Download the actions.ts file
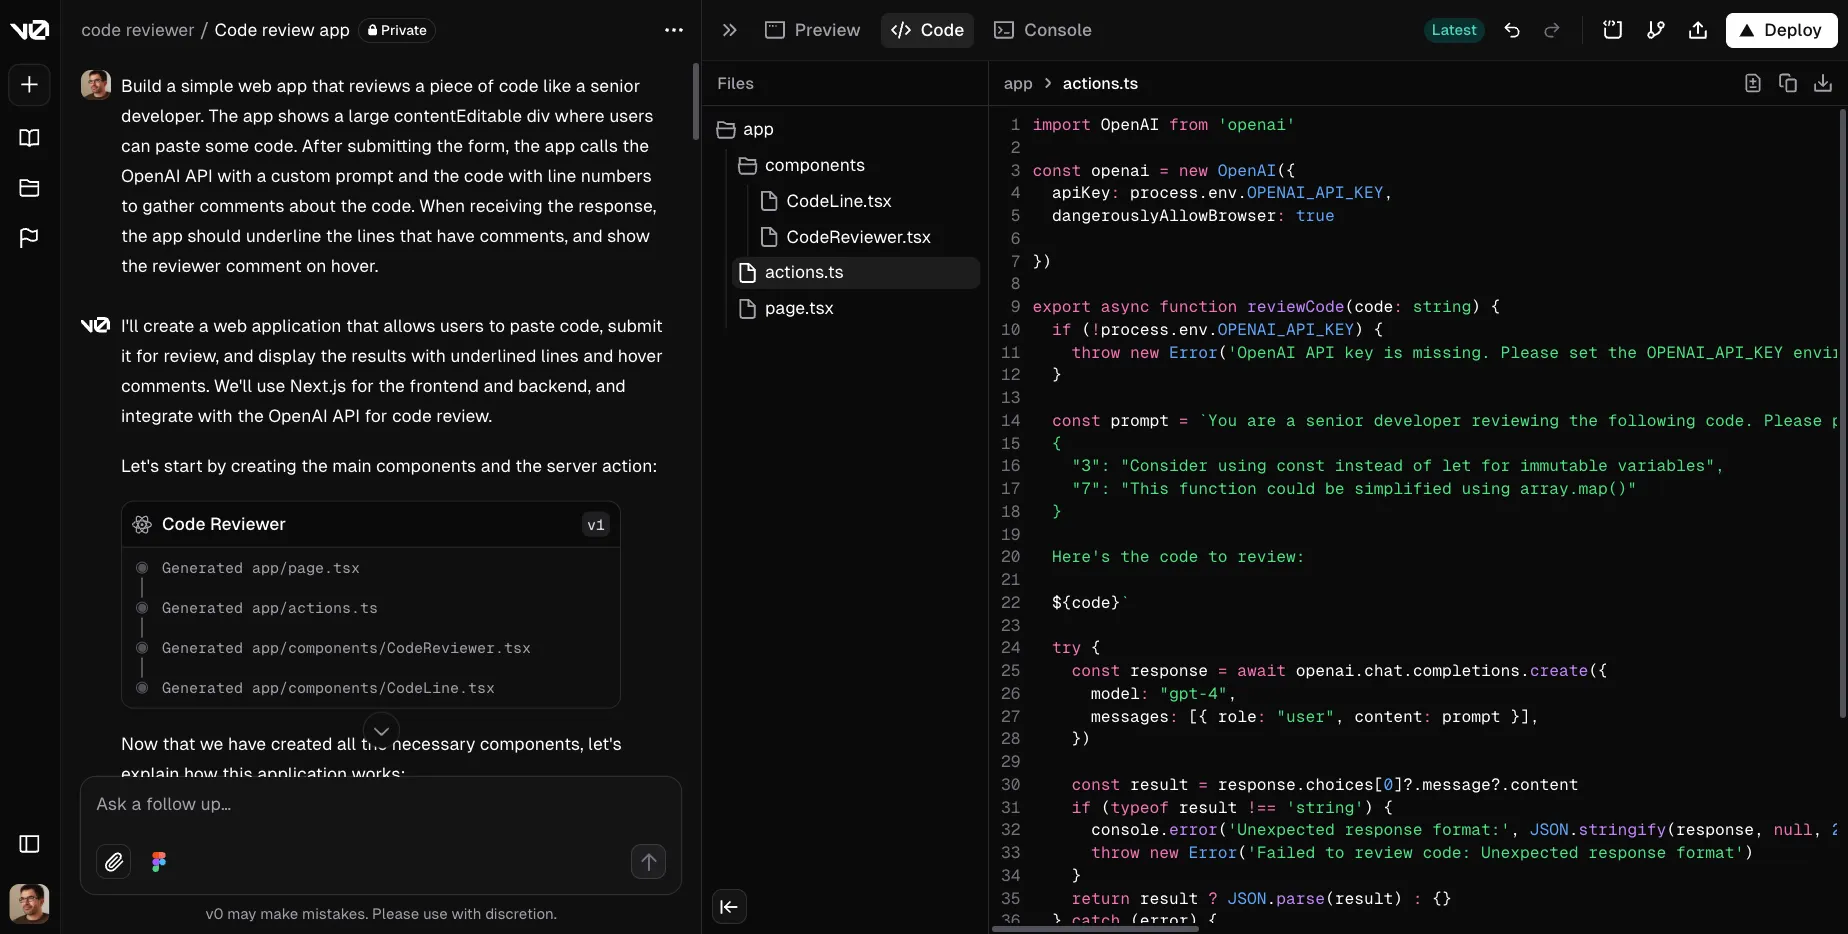The width and height of the screenshot is (1848, 934). [1823, 83]
